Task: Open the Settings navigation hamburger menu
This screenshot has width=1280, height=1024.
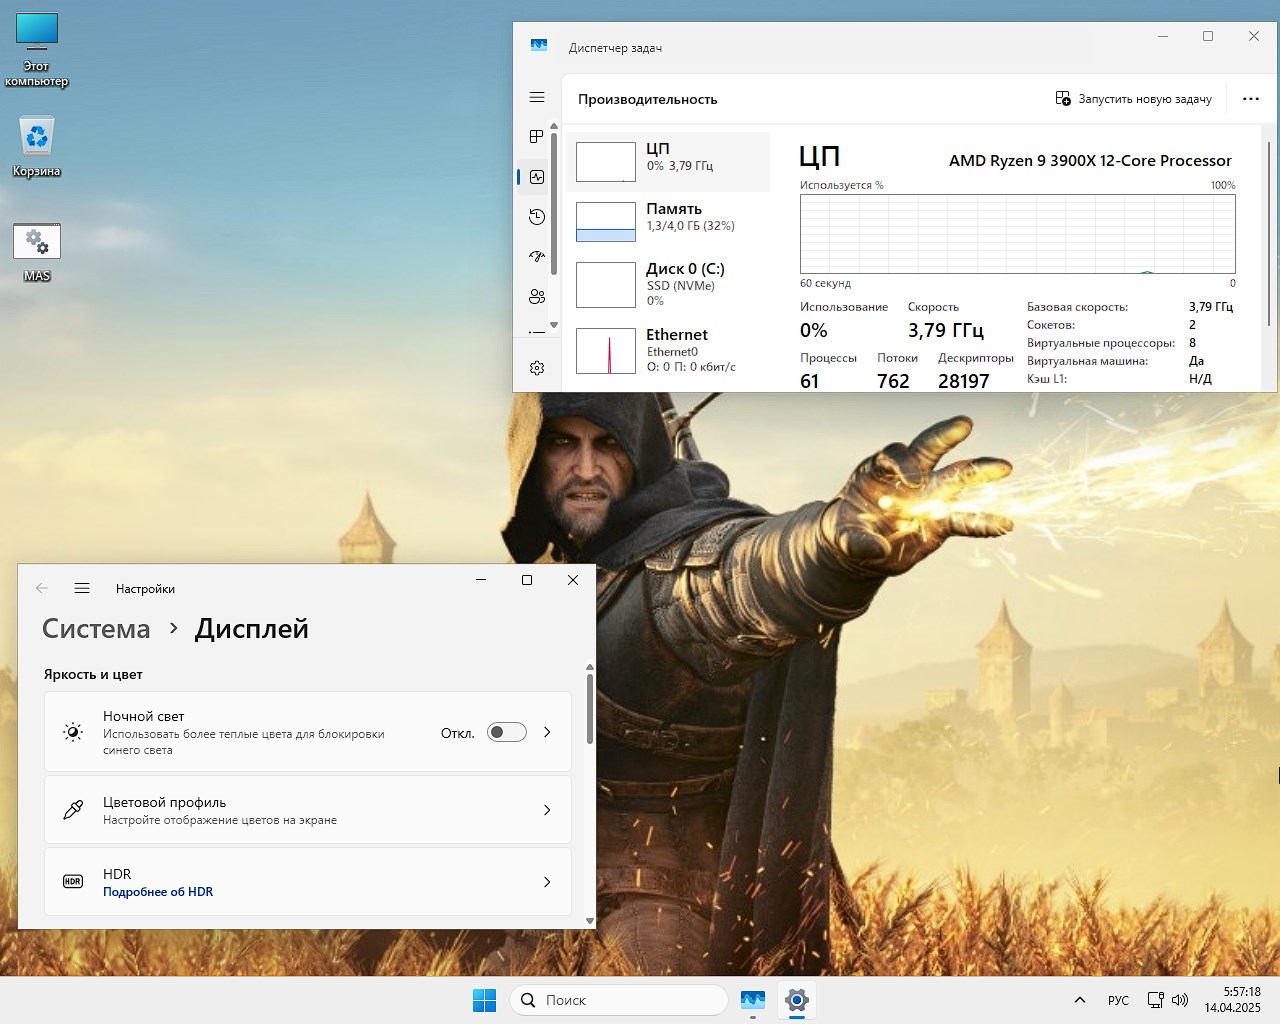Action: click(x=82, y=588)
